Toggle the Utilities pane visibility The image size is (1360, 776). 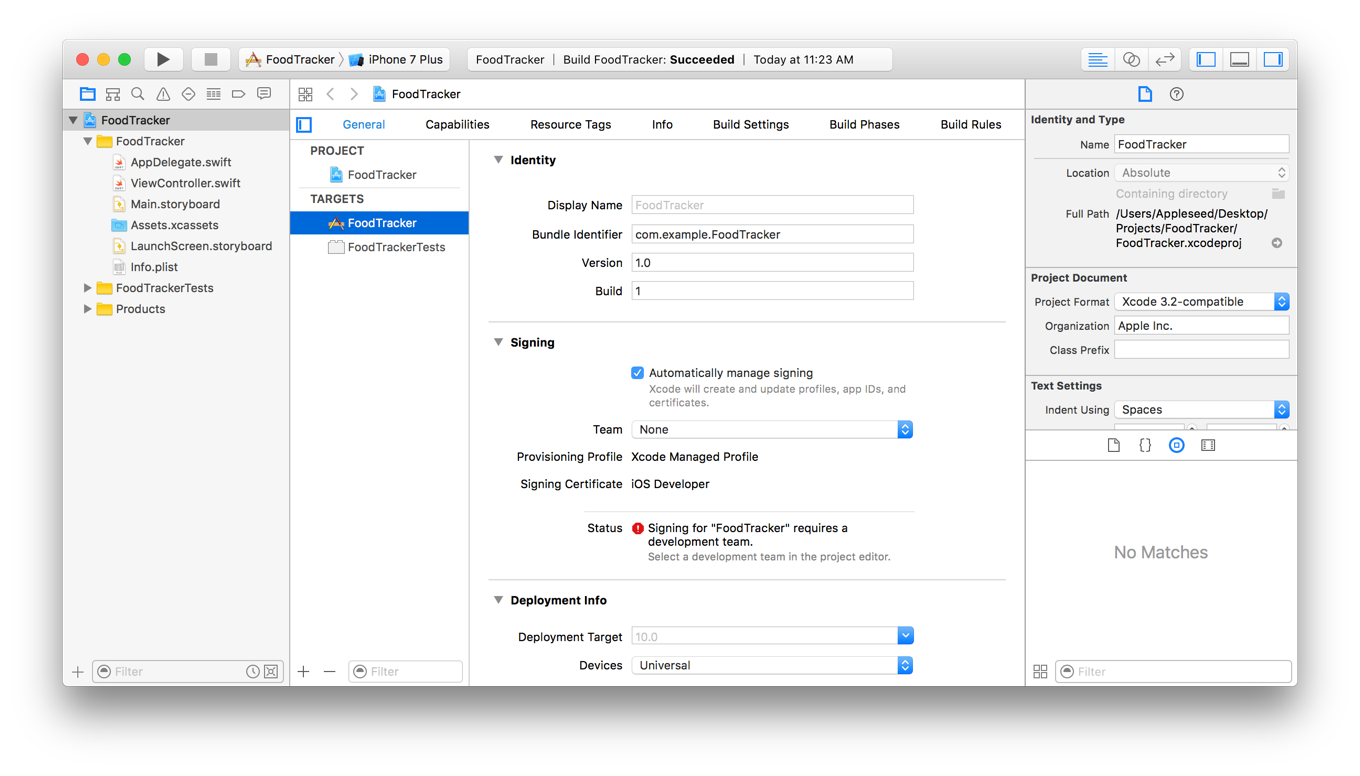click(1273, 60)
